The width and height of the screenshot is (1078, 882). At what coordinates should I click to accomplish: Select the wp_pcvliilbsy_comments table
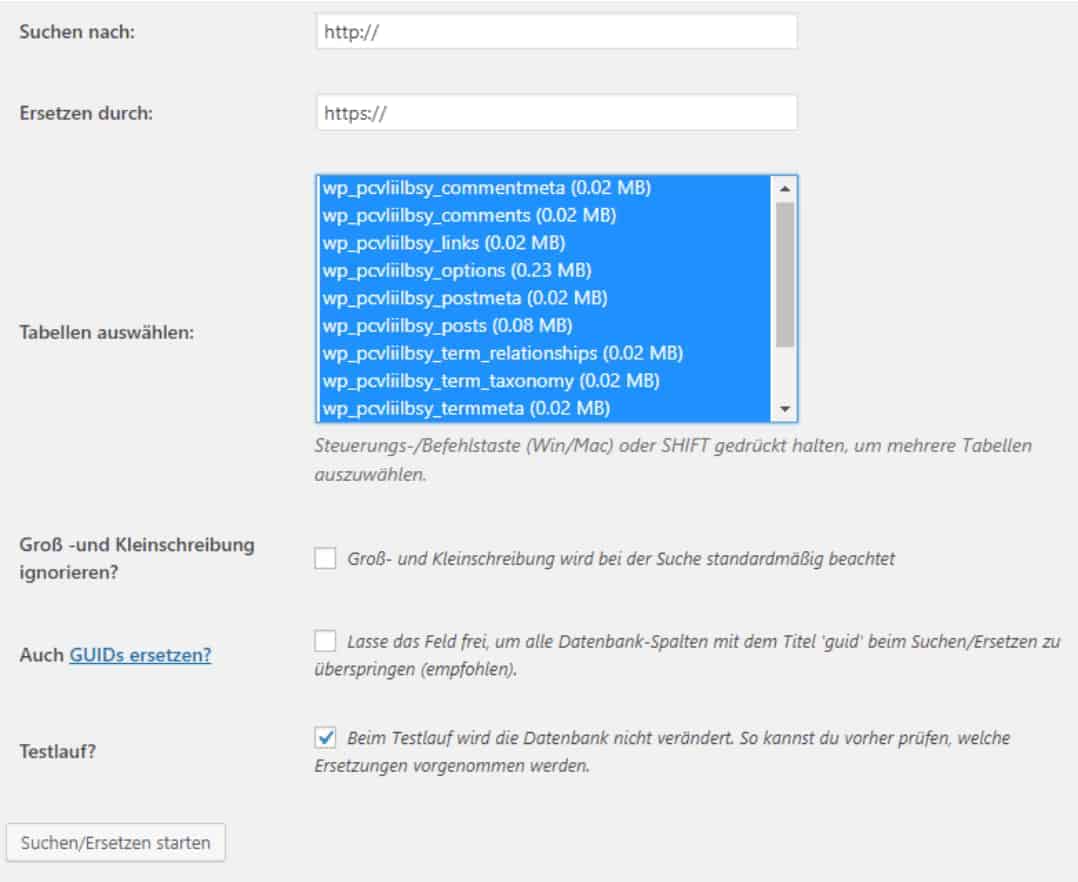click(468, 215)
